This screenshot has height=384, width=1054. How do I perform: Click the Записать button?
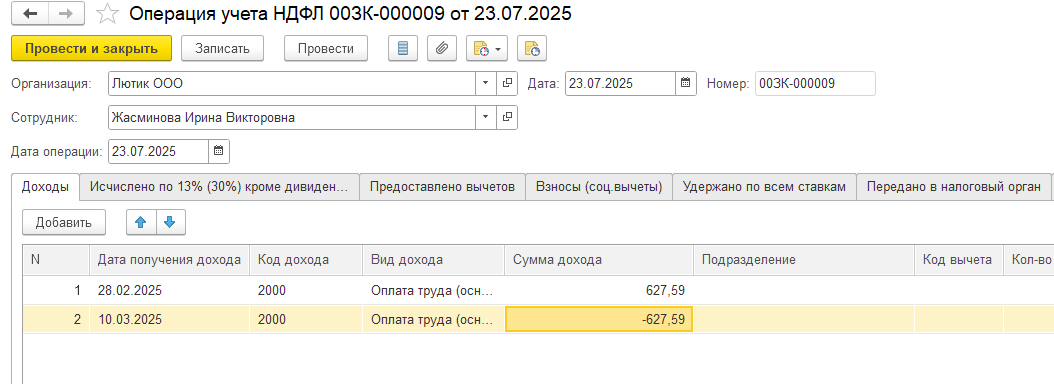222,48
